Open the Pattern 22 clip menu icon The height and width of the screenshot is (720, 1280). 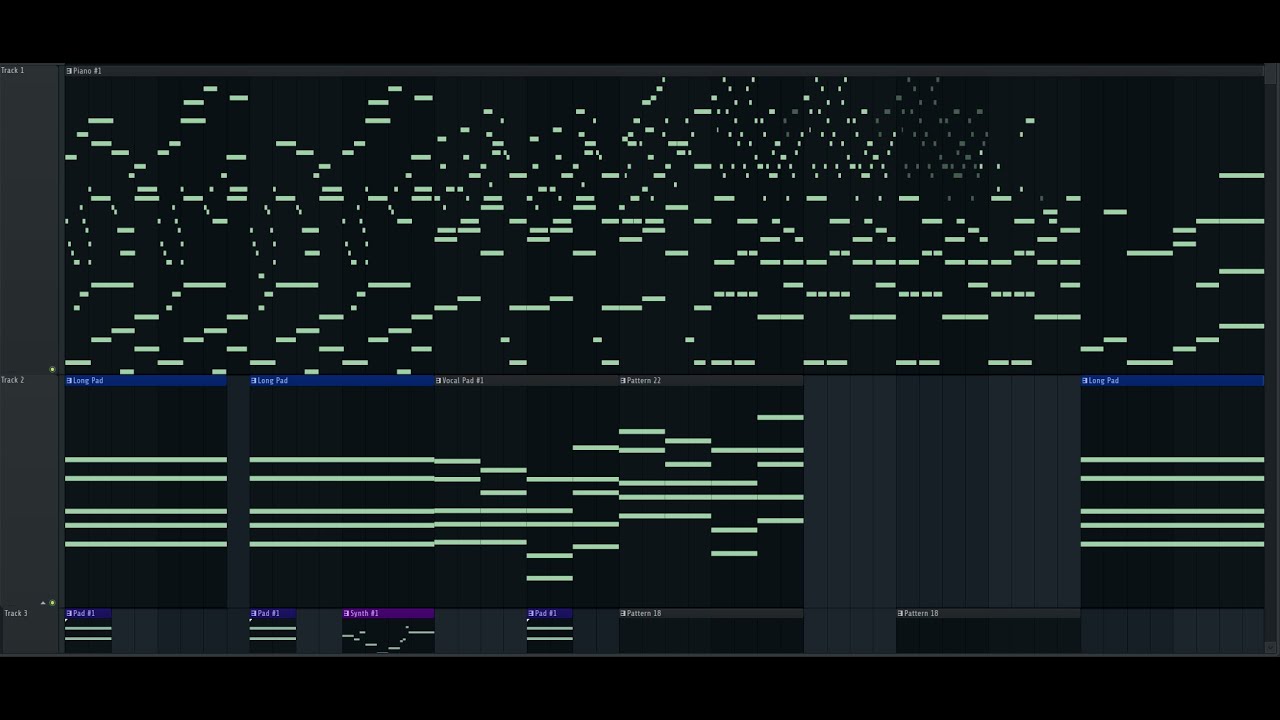(x=623, y=381)
